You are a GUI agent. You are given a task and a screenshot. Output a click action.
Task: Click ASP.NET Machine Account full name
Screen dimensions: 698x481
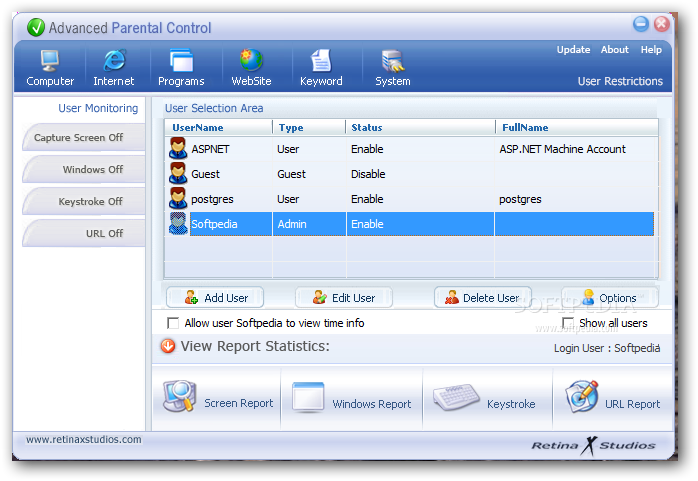click(x=562, y=149)
